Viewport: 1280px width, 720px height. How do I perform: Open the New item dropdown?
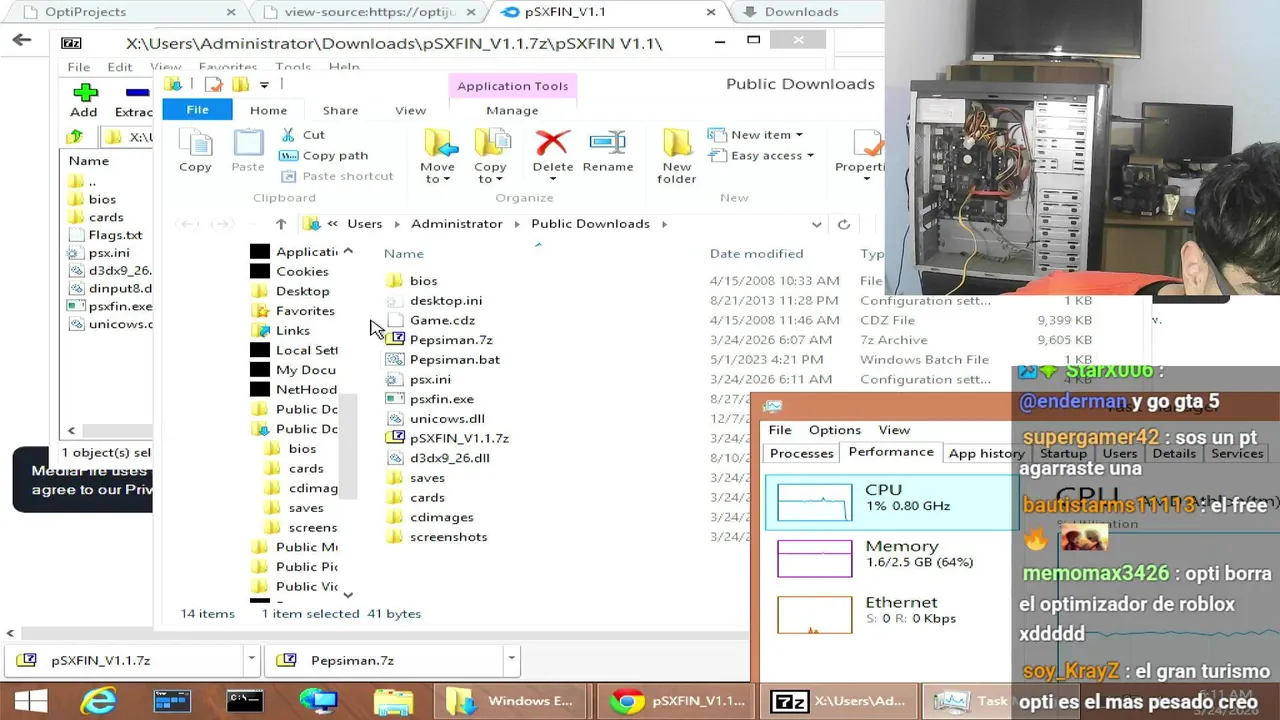756,134
